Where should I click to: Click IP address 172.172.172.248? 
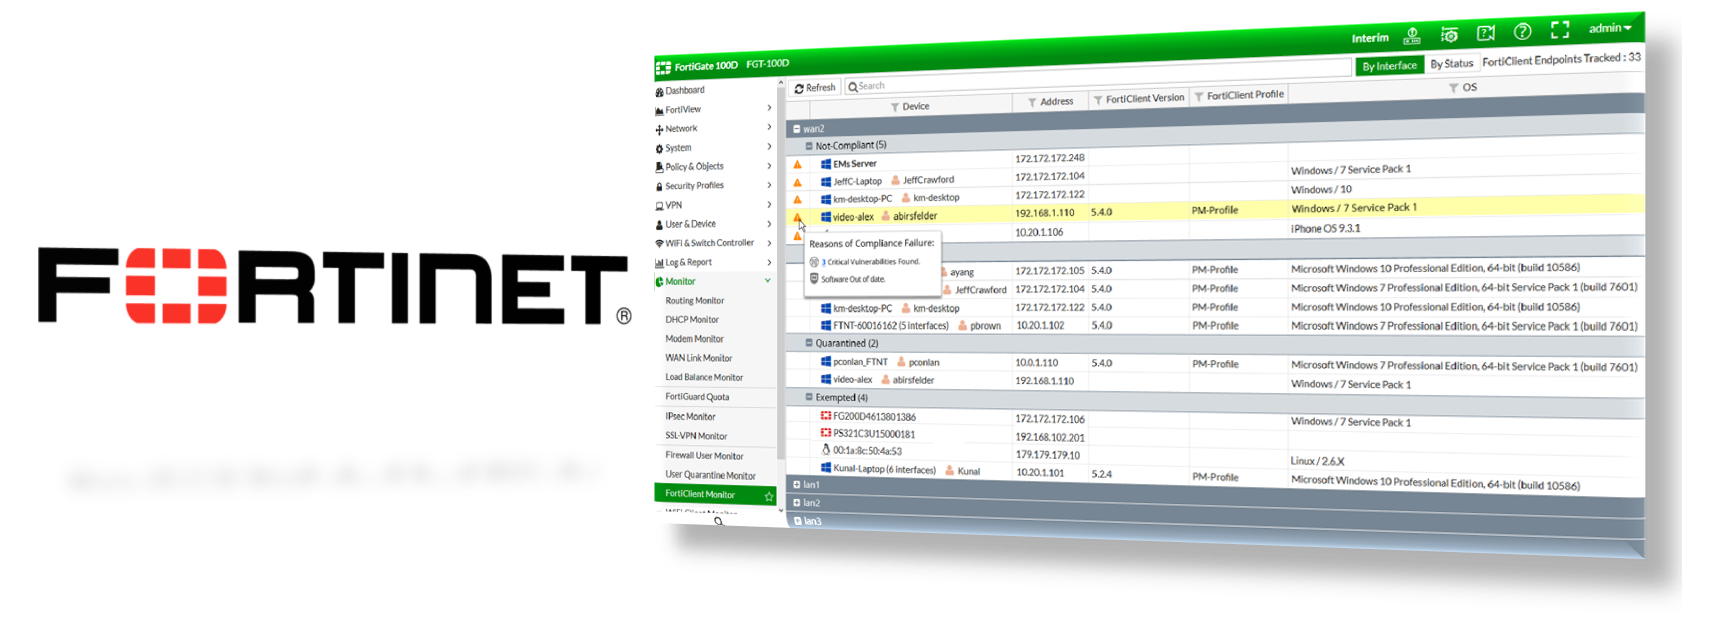pos(1049,158)
